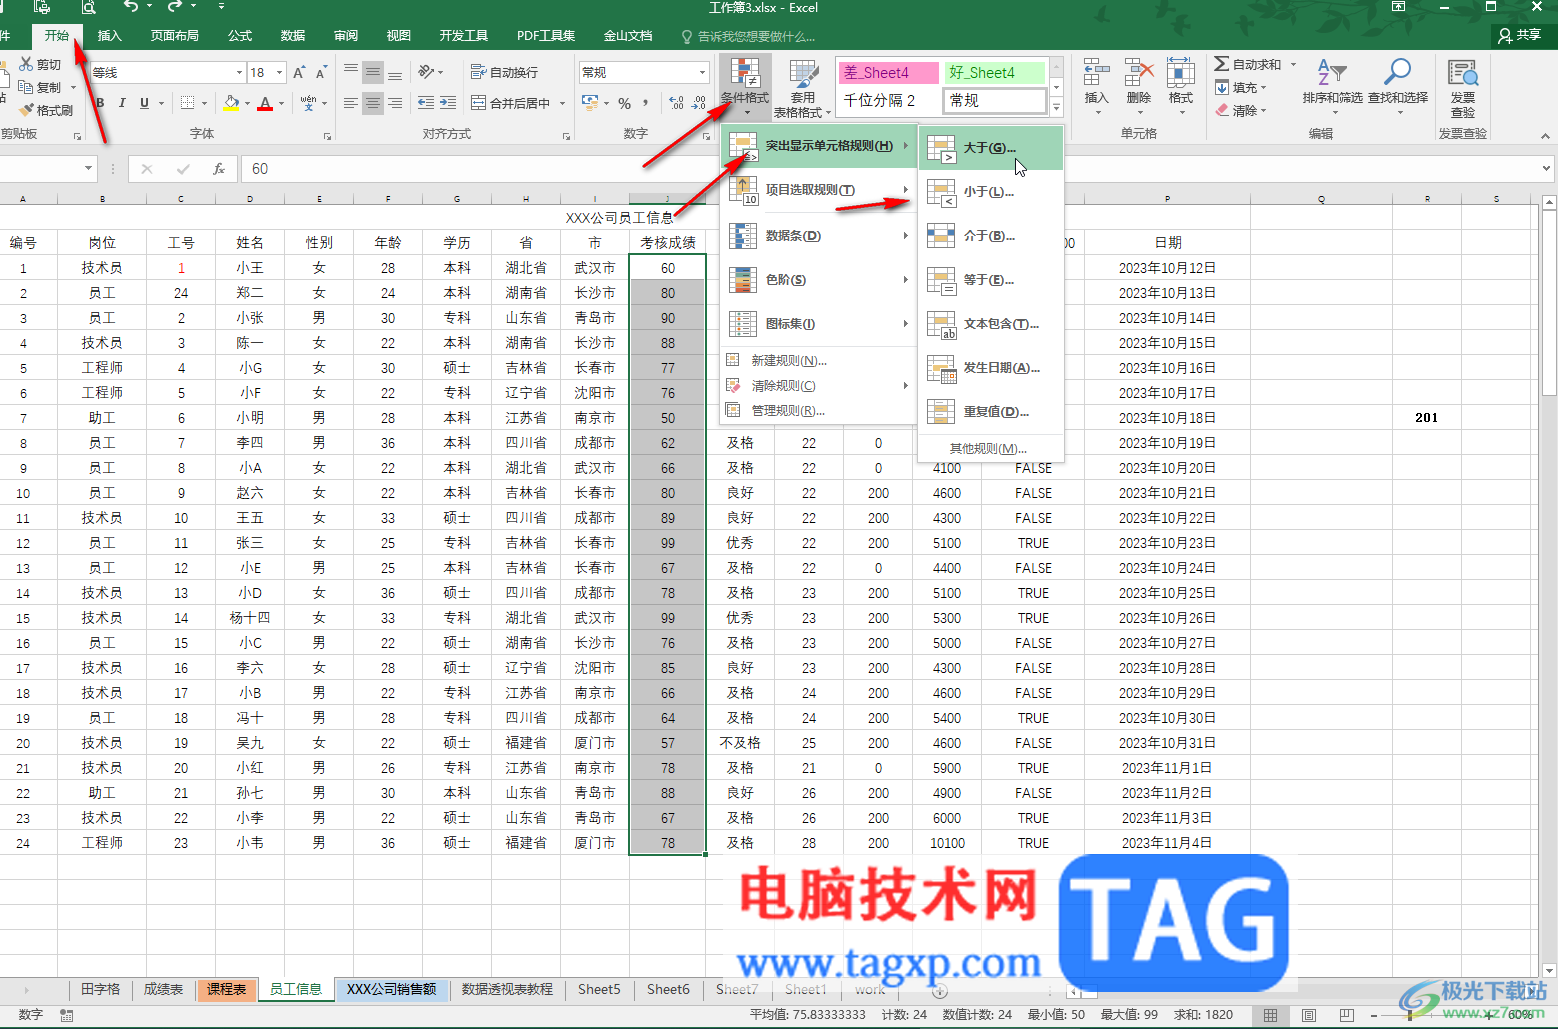This screenshot has width=1558, height=1029.
Task: Apply the 好_Sheet4 cell style
Action: point(995,73)
